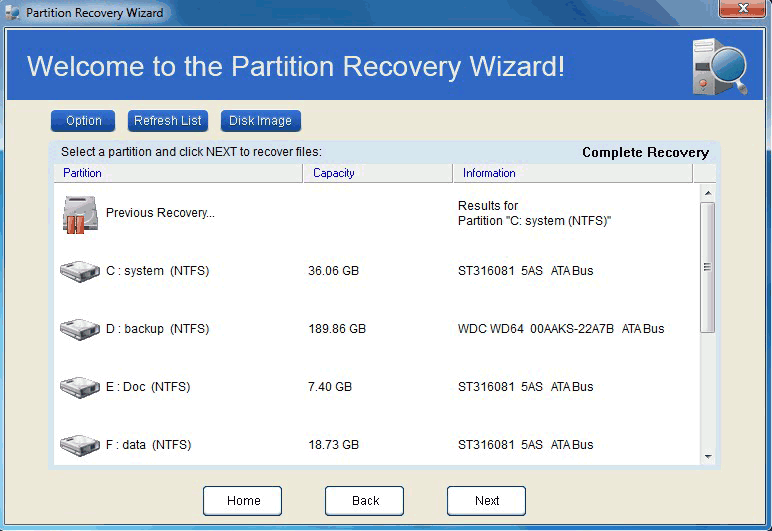This screenshot has height=531, width=772.
Task: Click WDC WD64 00AAKS-22A7B info text
Action: [x=561, y=329]
